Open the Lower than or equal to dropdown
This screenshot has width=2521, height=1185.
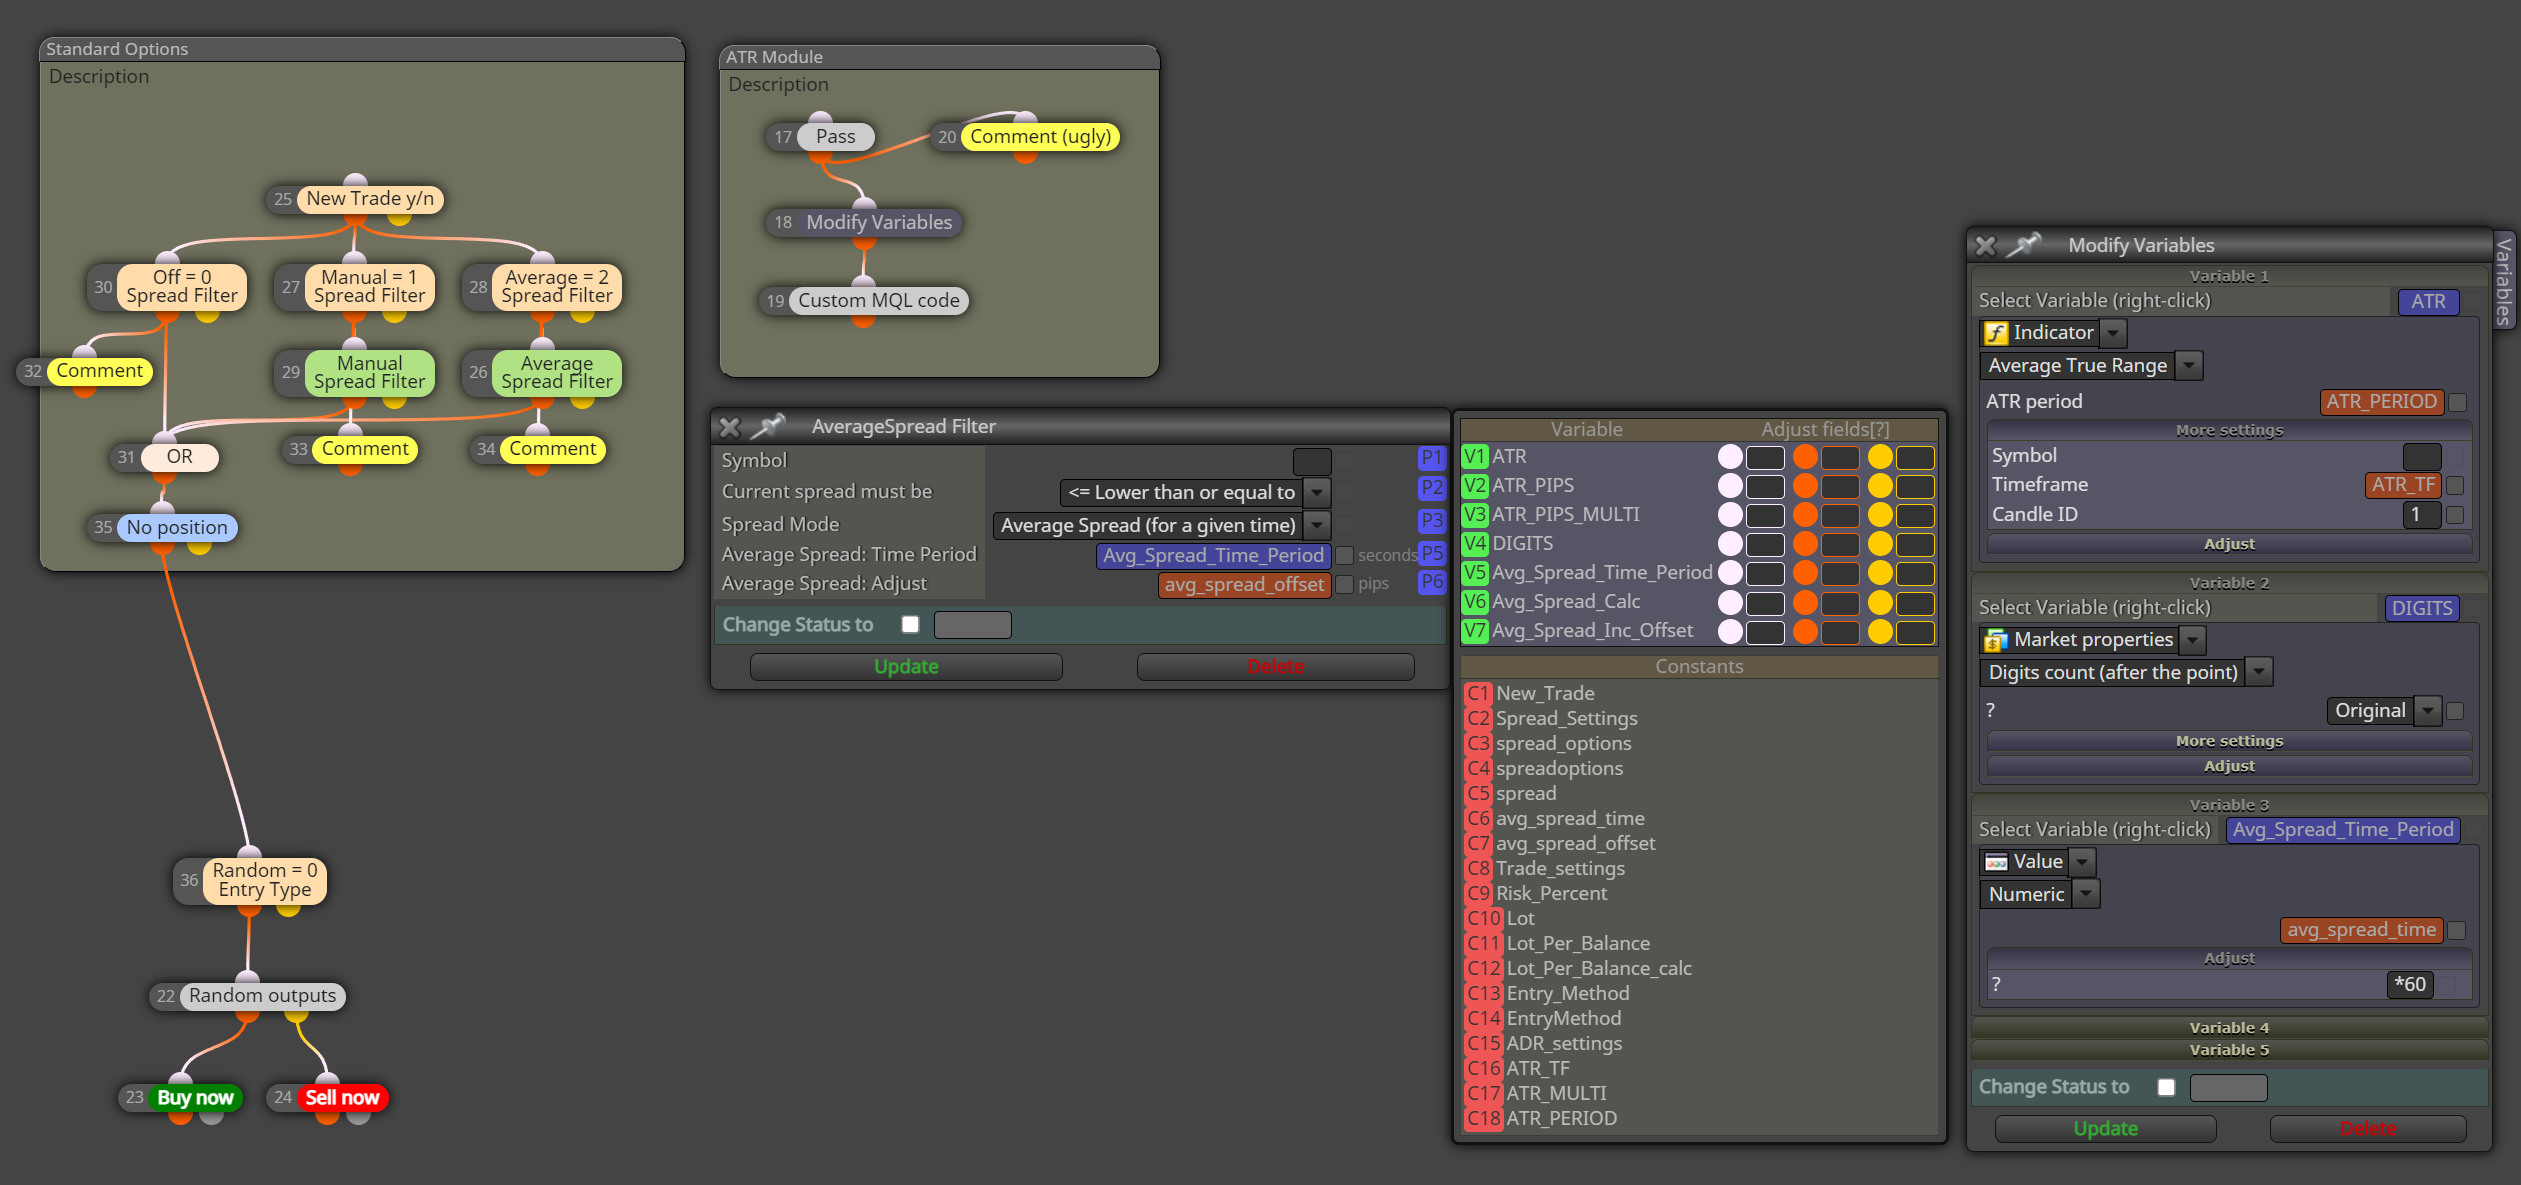click(1318, 492)
